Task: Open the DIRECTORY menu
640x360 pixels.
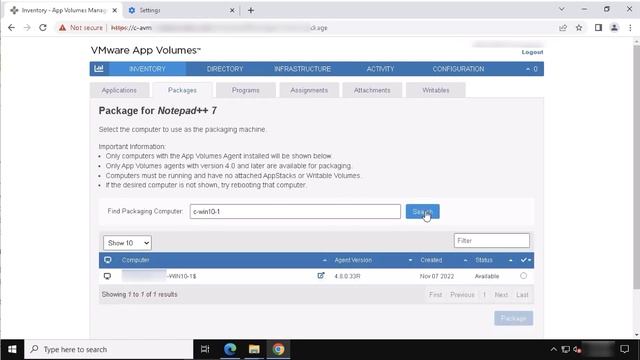Action: [225, 69]
